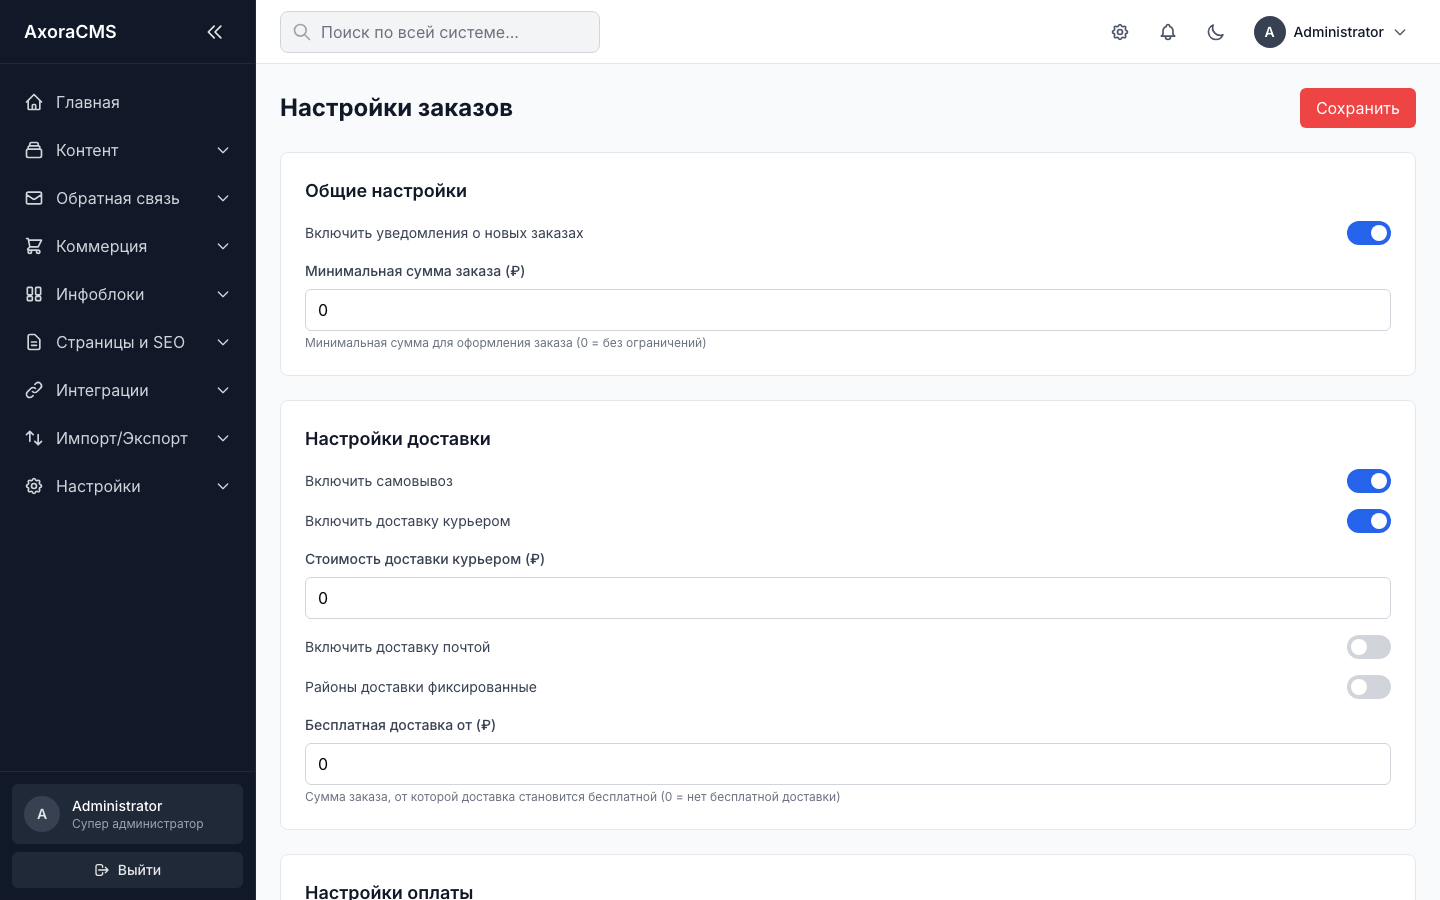
Task: Open Интеграции menu item
Action: click(128, 390)
